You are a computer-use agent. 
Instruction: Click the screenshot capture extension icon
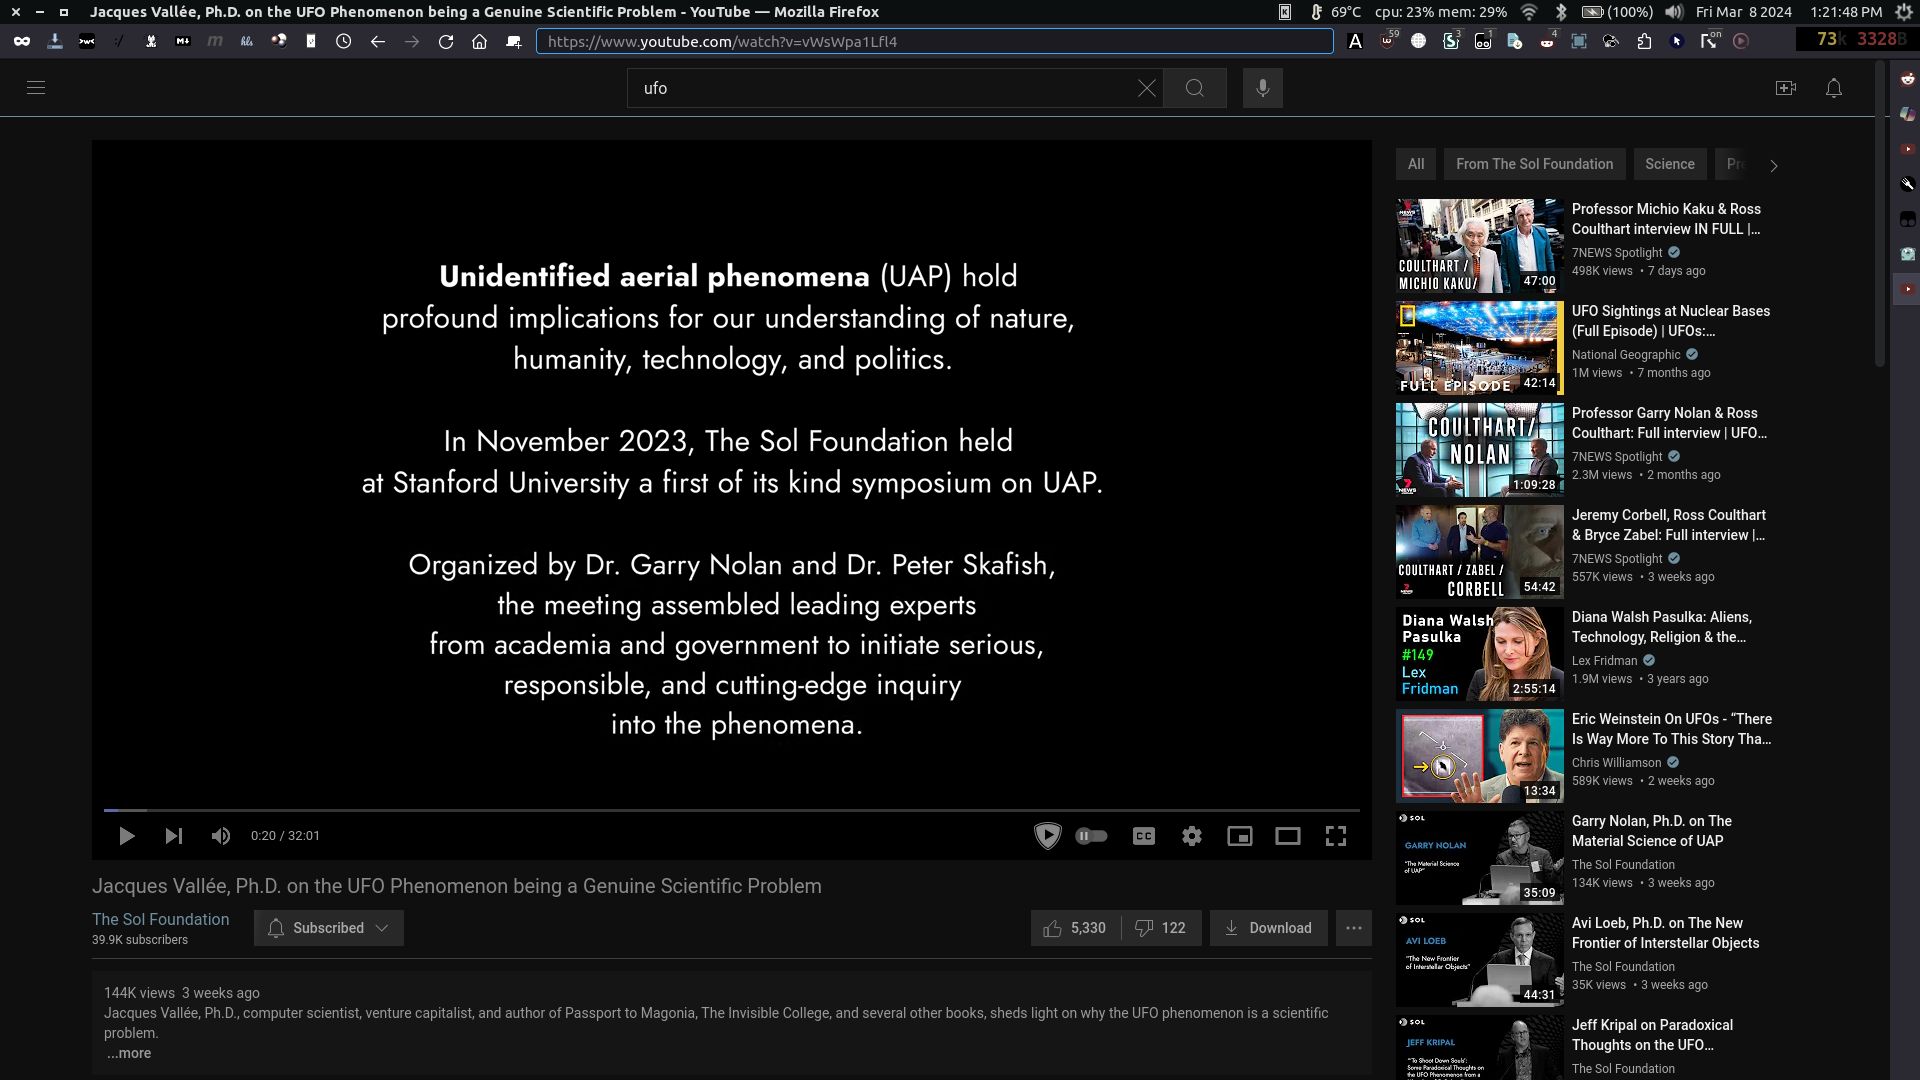1579,41
